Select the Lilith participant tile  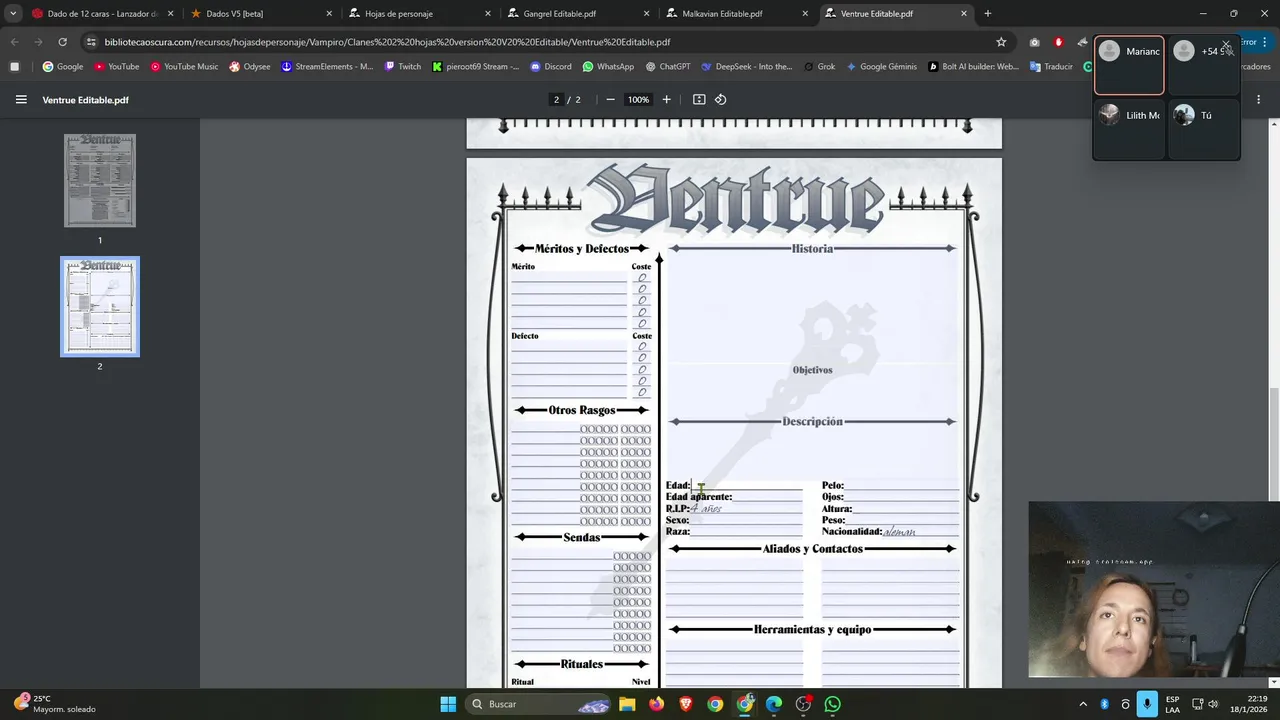1129,128
